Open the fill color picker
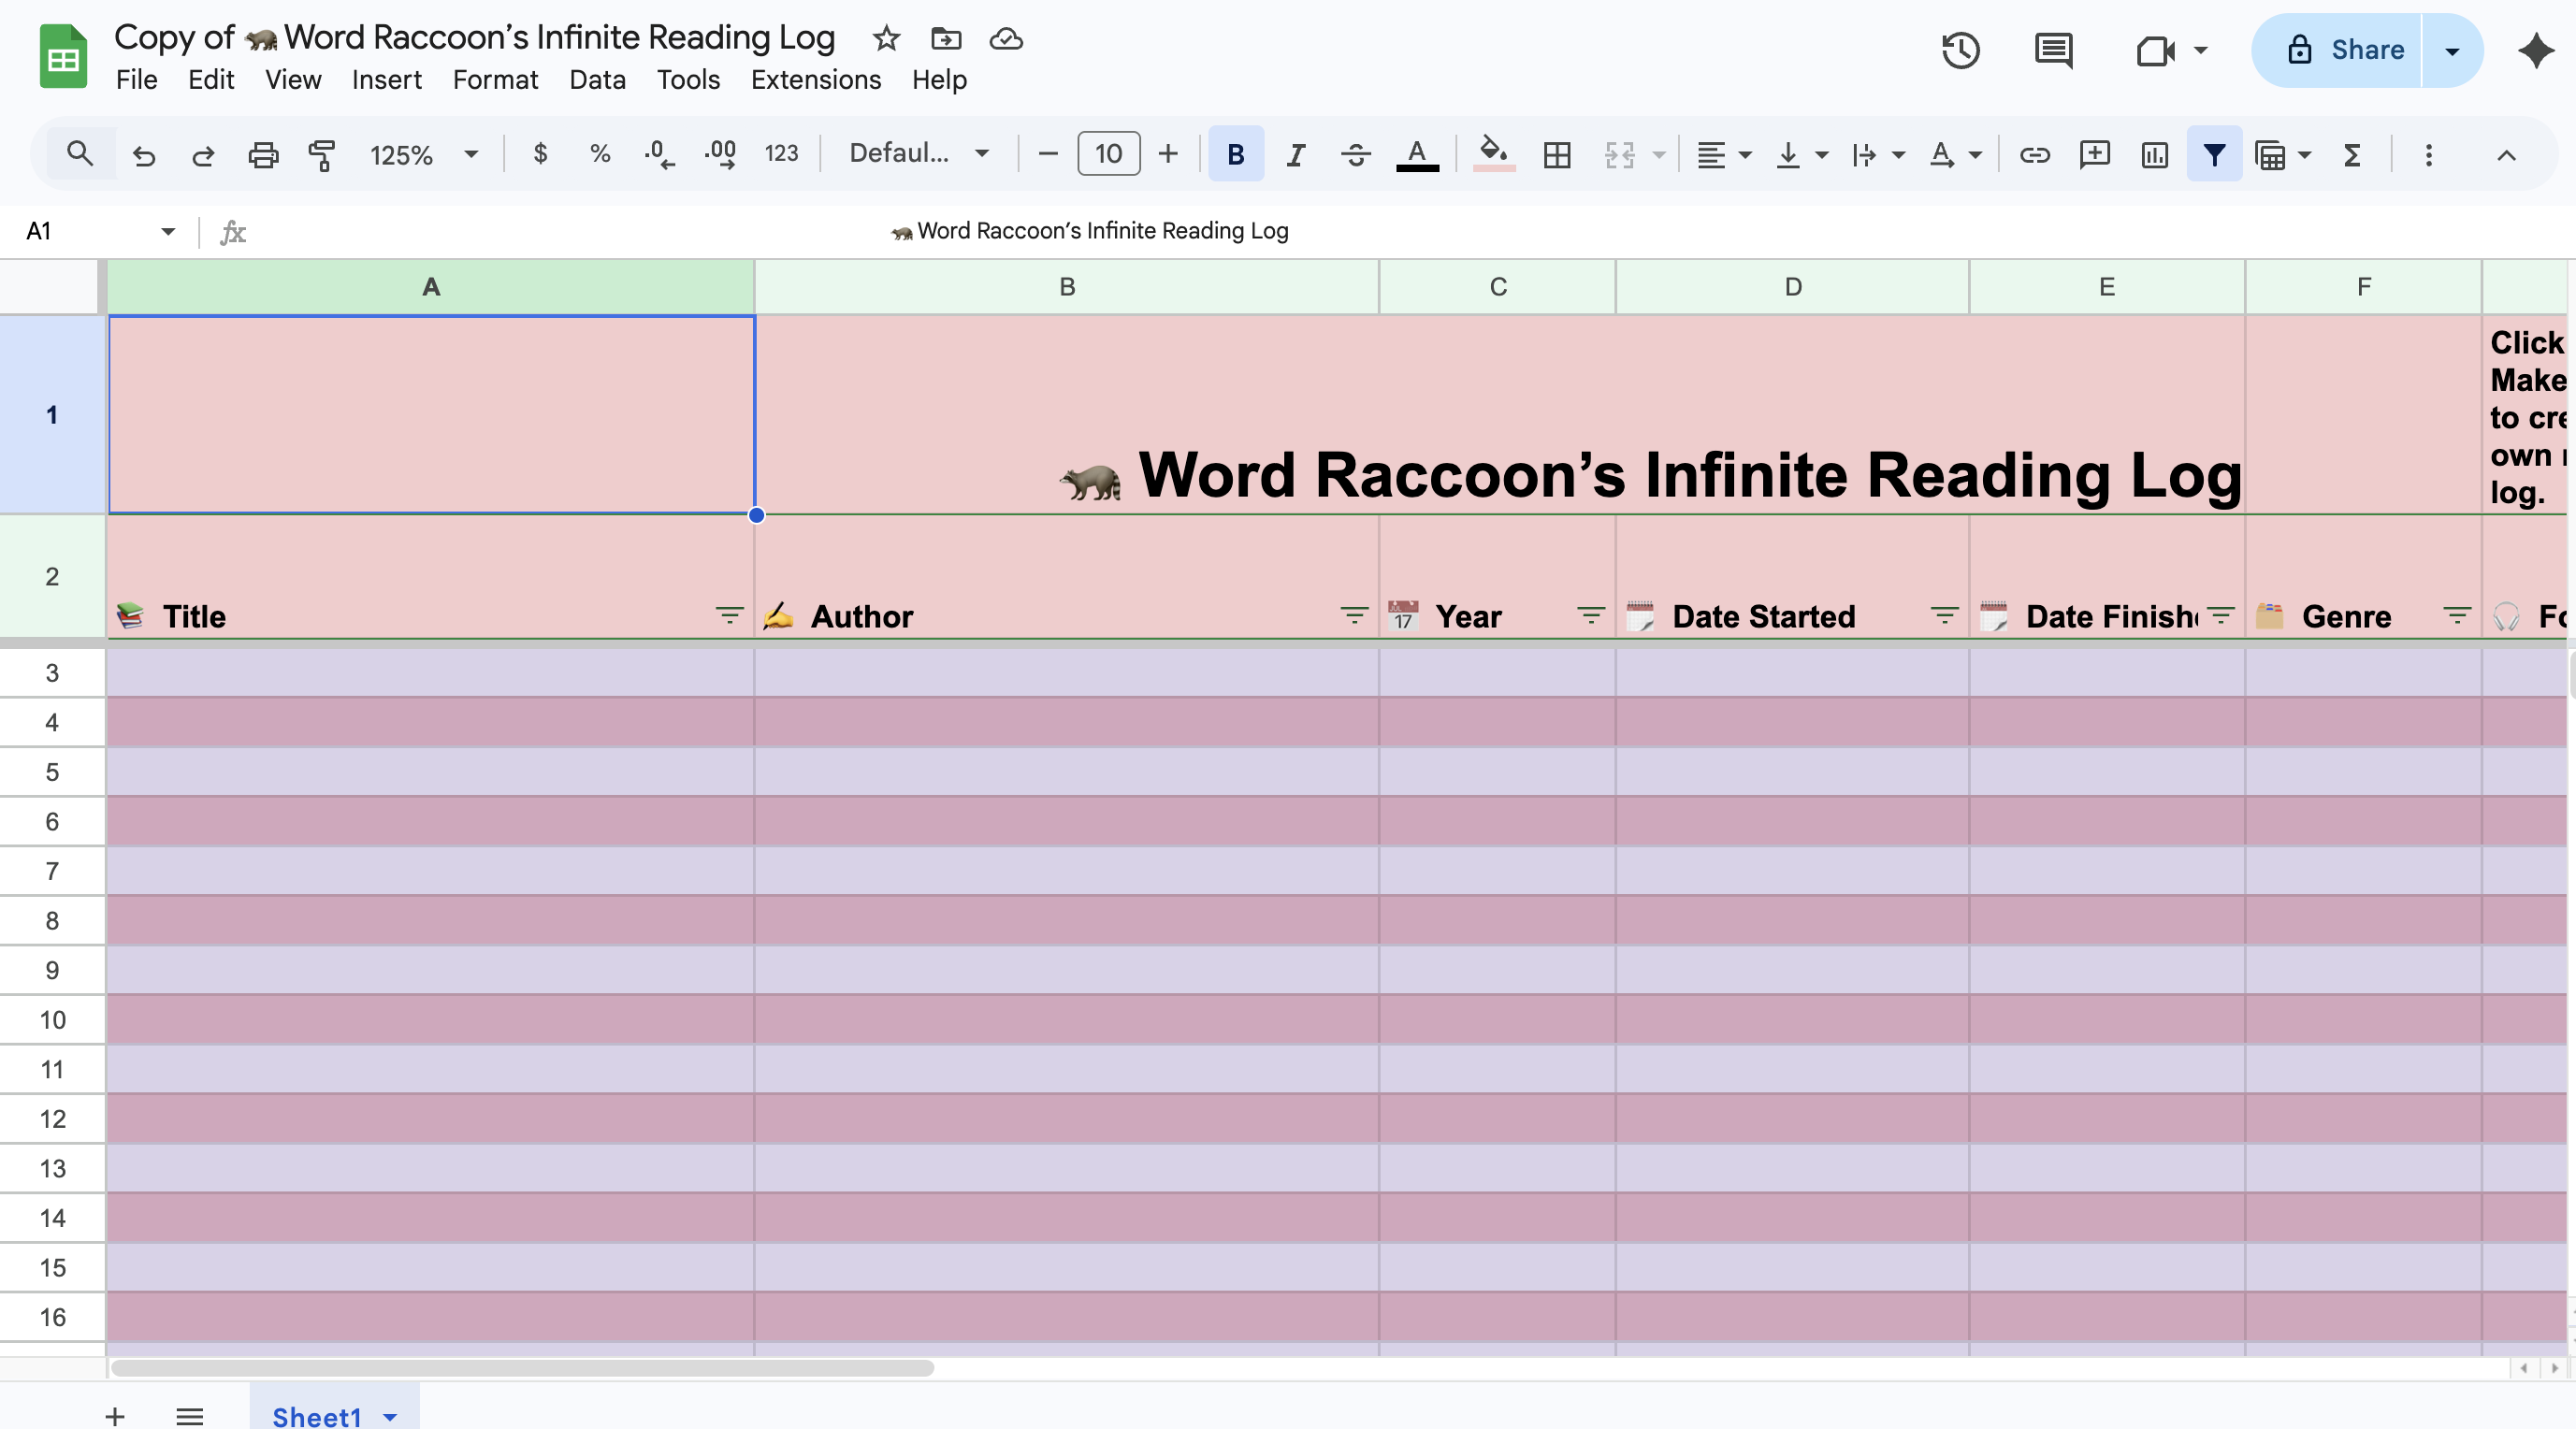Screen dimensions: 2576x1429 click(1493, 154)
